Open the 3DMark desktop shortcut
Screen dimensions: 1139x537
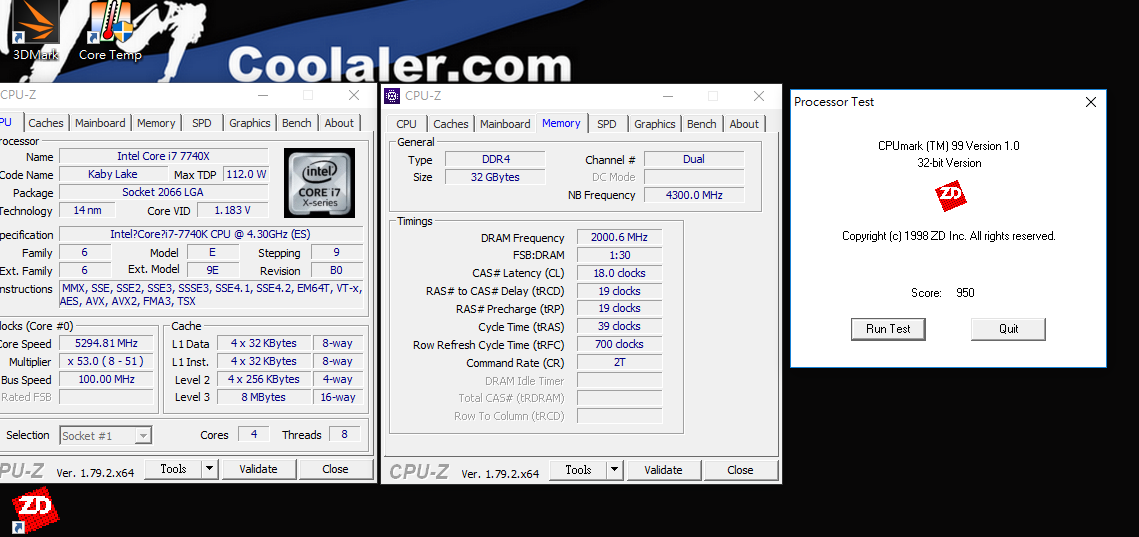click(36, 31)
